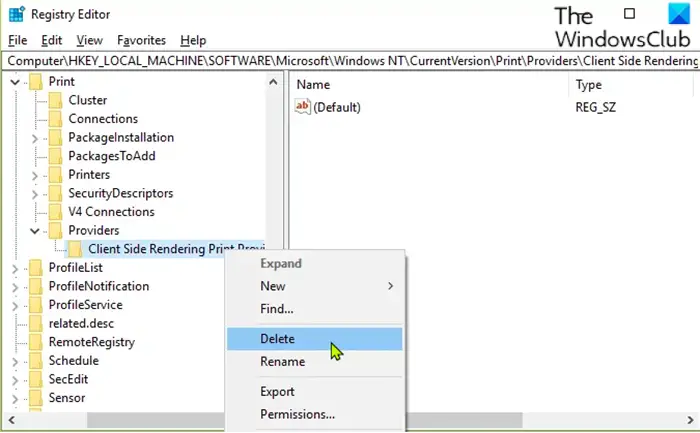Image resolution: width=700 pixels, height=433 pixels.
Task: Select the ProfileService folder icon
Action: (36, 305)
